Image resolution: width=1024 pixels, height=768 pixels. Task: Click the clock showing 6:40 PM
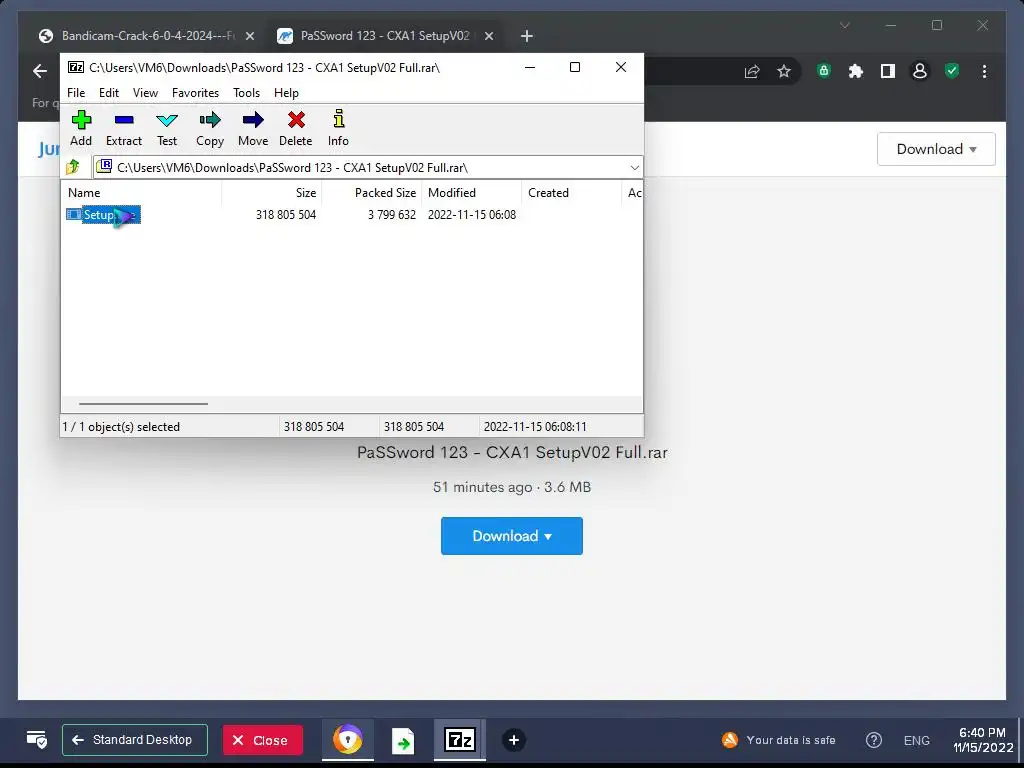(x=982, y=740)
